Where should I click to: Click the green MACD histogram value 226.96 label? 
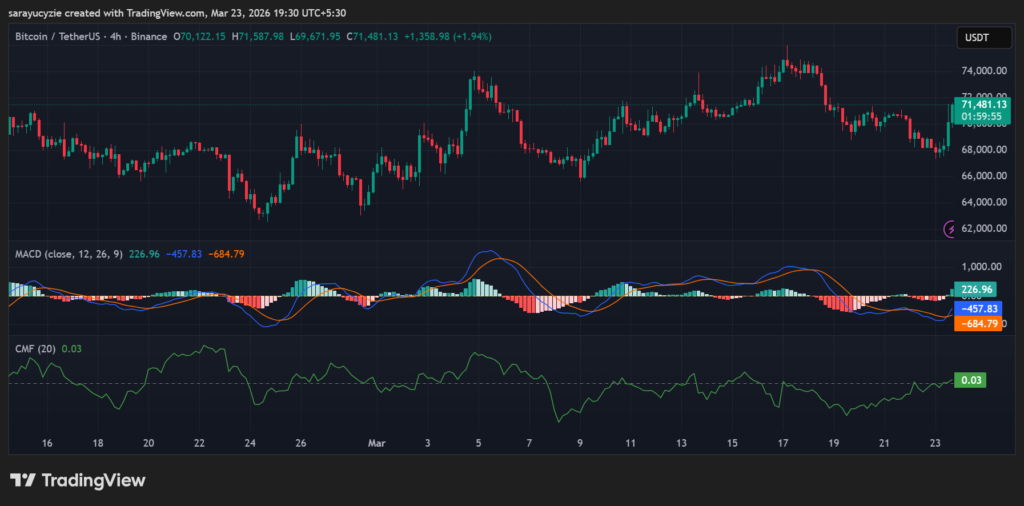[975, 289]
